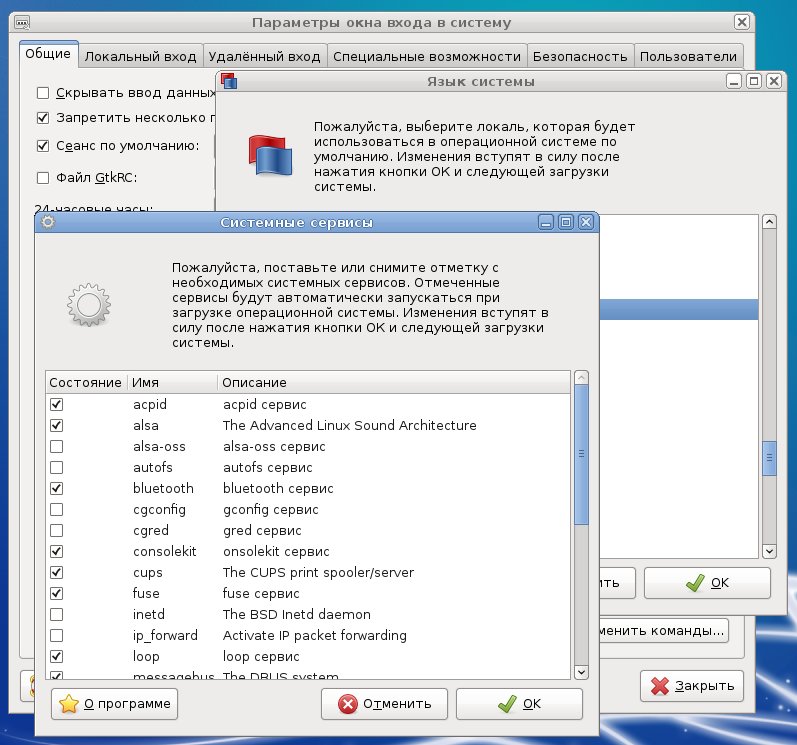Click the services list scrollbar thumb
Screen dimensions: 797x745
click(581, 454)
